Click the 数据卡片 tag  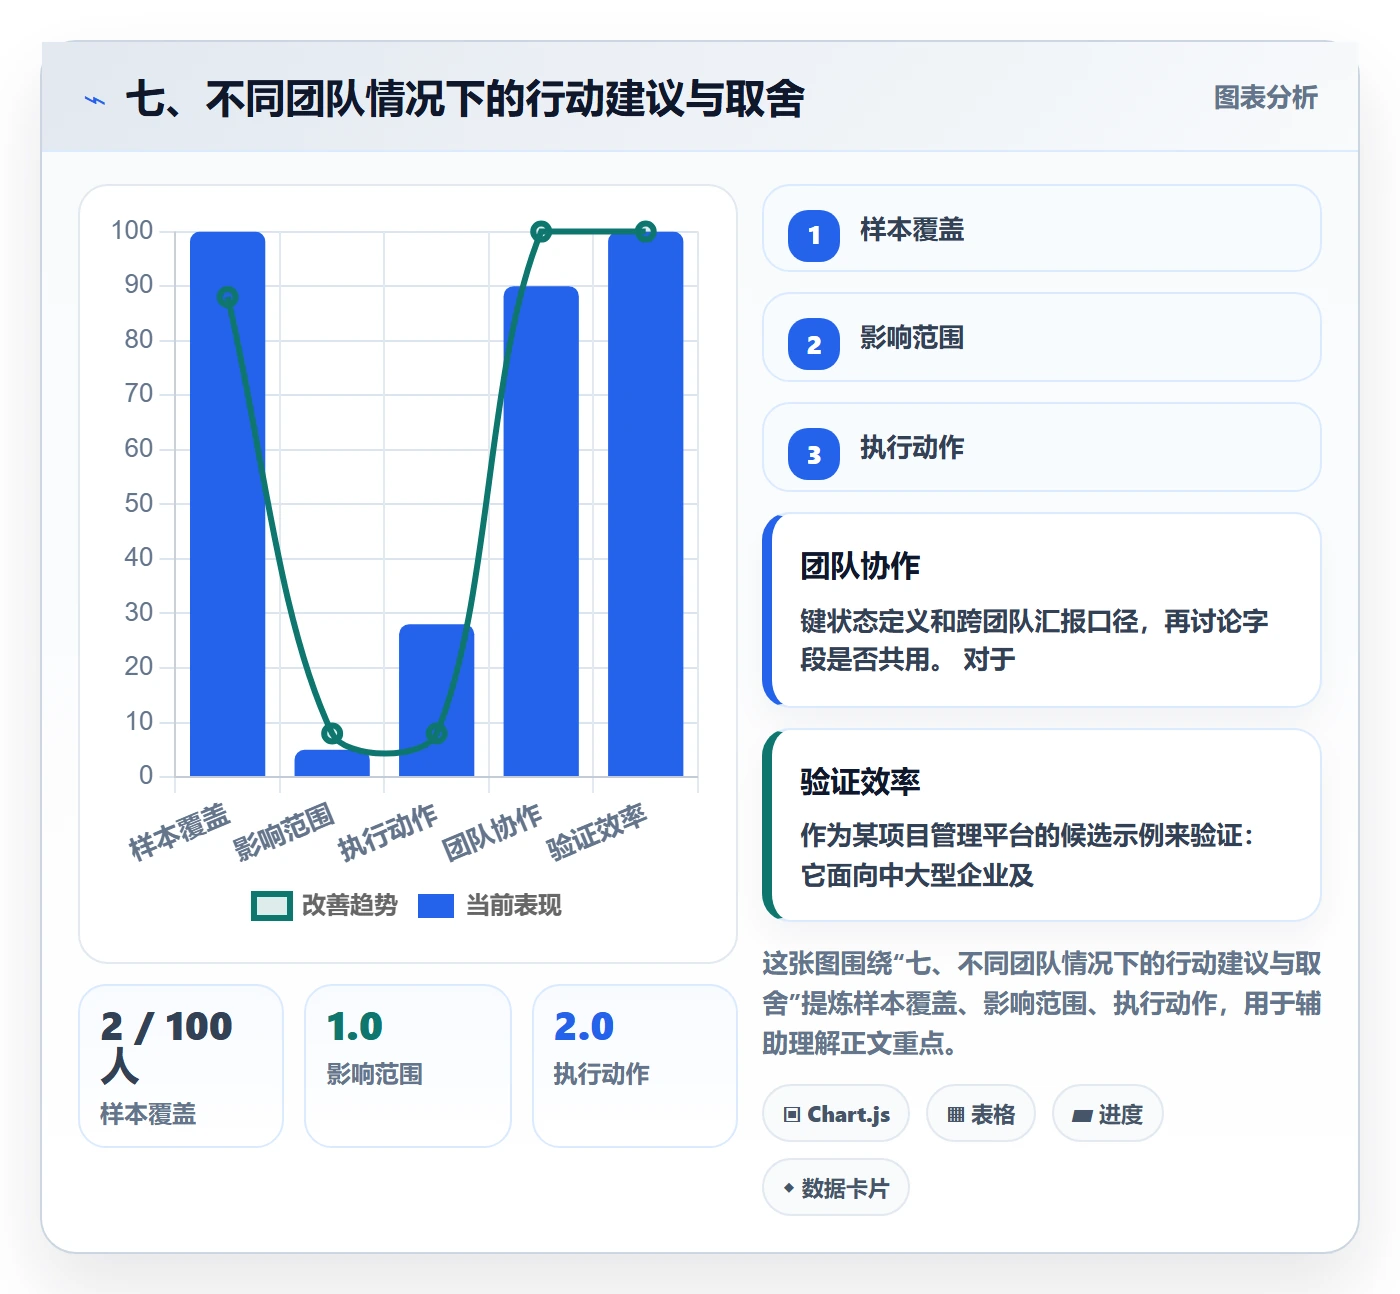836,1188
